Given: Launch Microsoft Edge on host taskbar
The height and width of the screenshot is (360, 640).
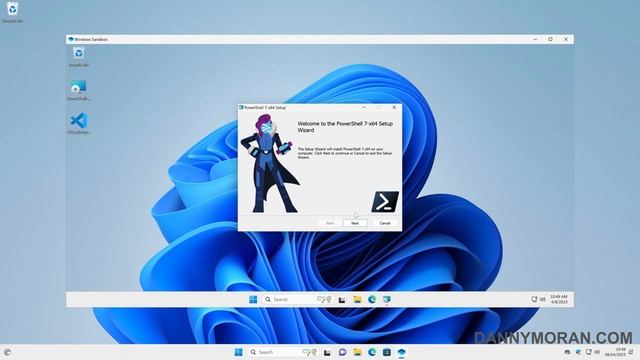Looking at the screenshot, I should tap(372, 352).
